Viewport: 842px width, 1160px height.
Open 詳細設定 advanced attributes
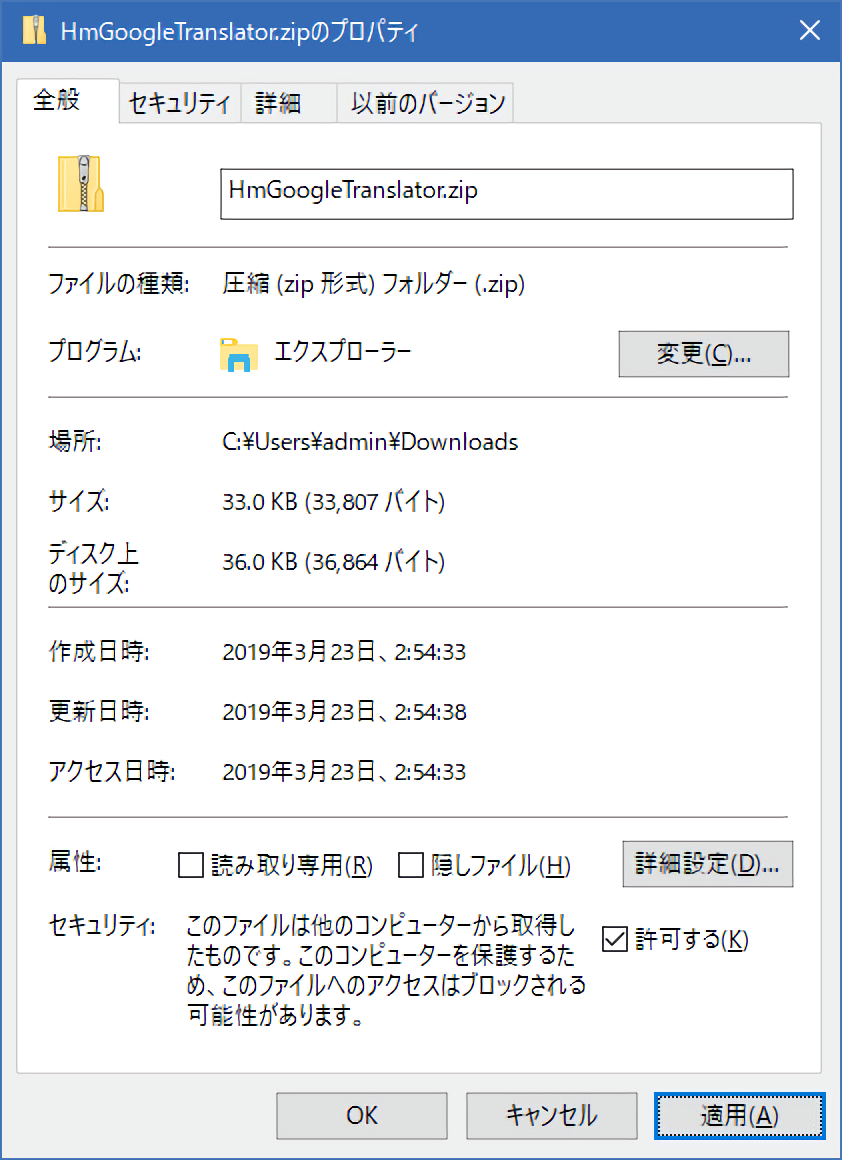point(707,864)
